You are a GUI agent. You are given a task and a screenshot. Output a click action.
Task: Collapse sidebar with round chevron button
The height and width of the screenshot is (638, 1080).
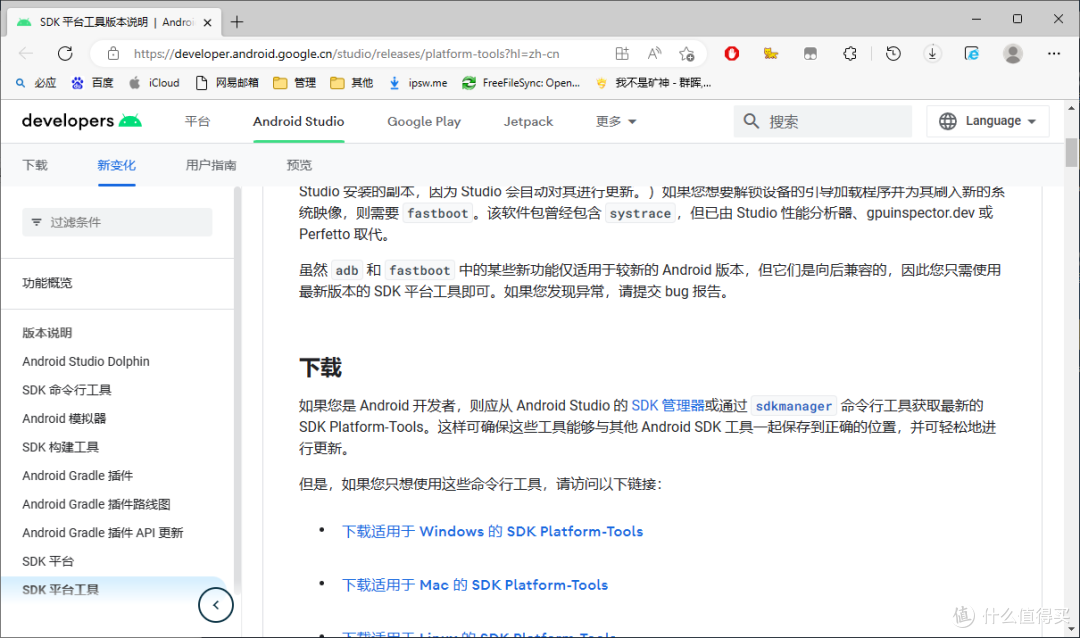[216, 605]
